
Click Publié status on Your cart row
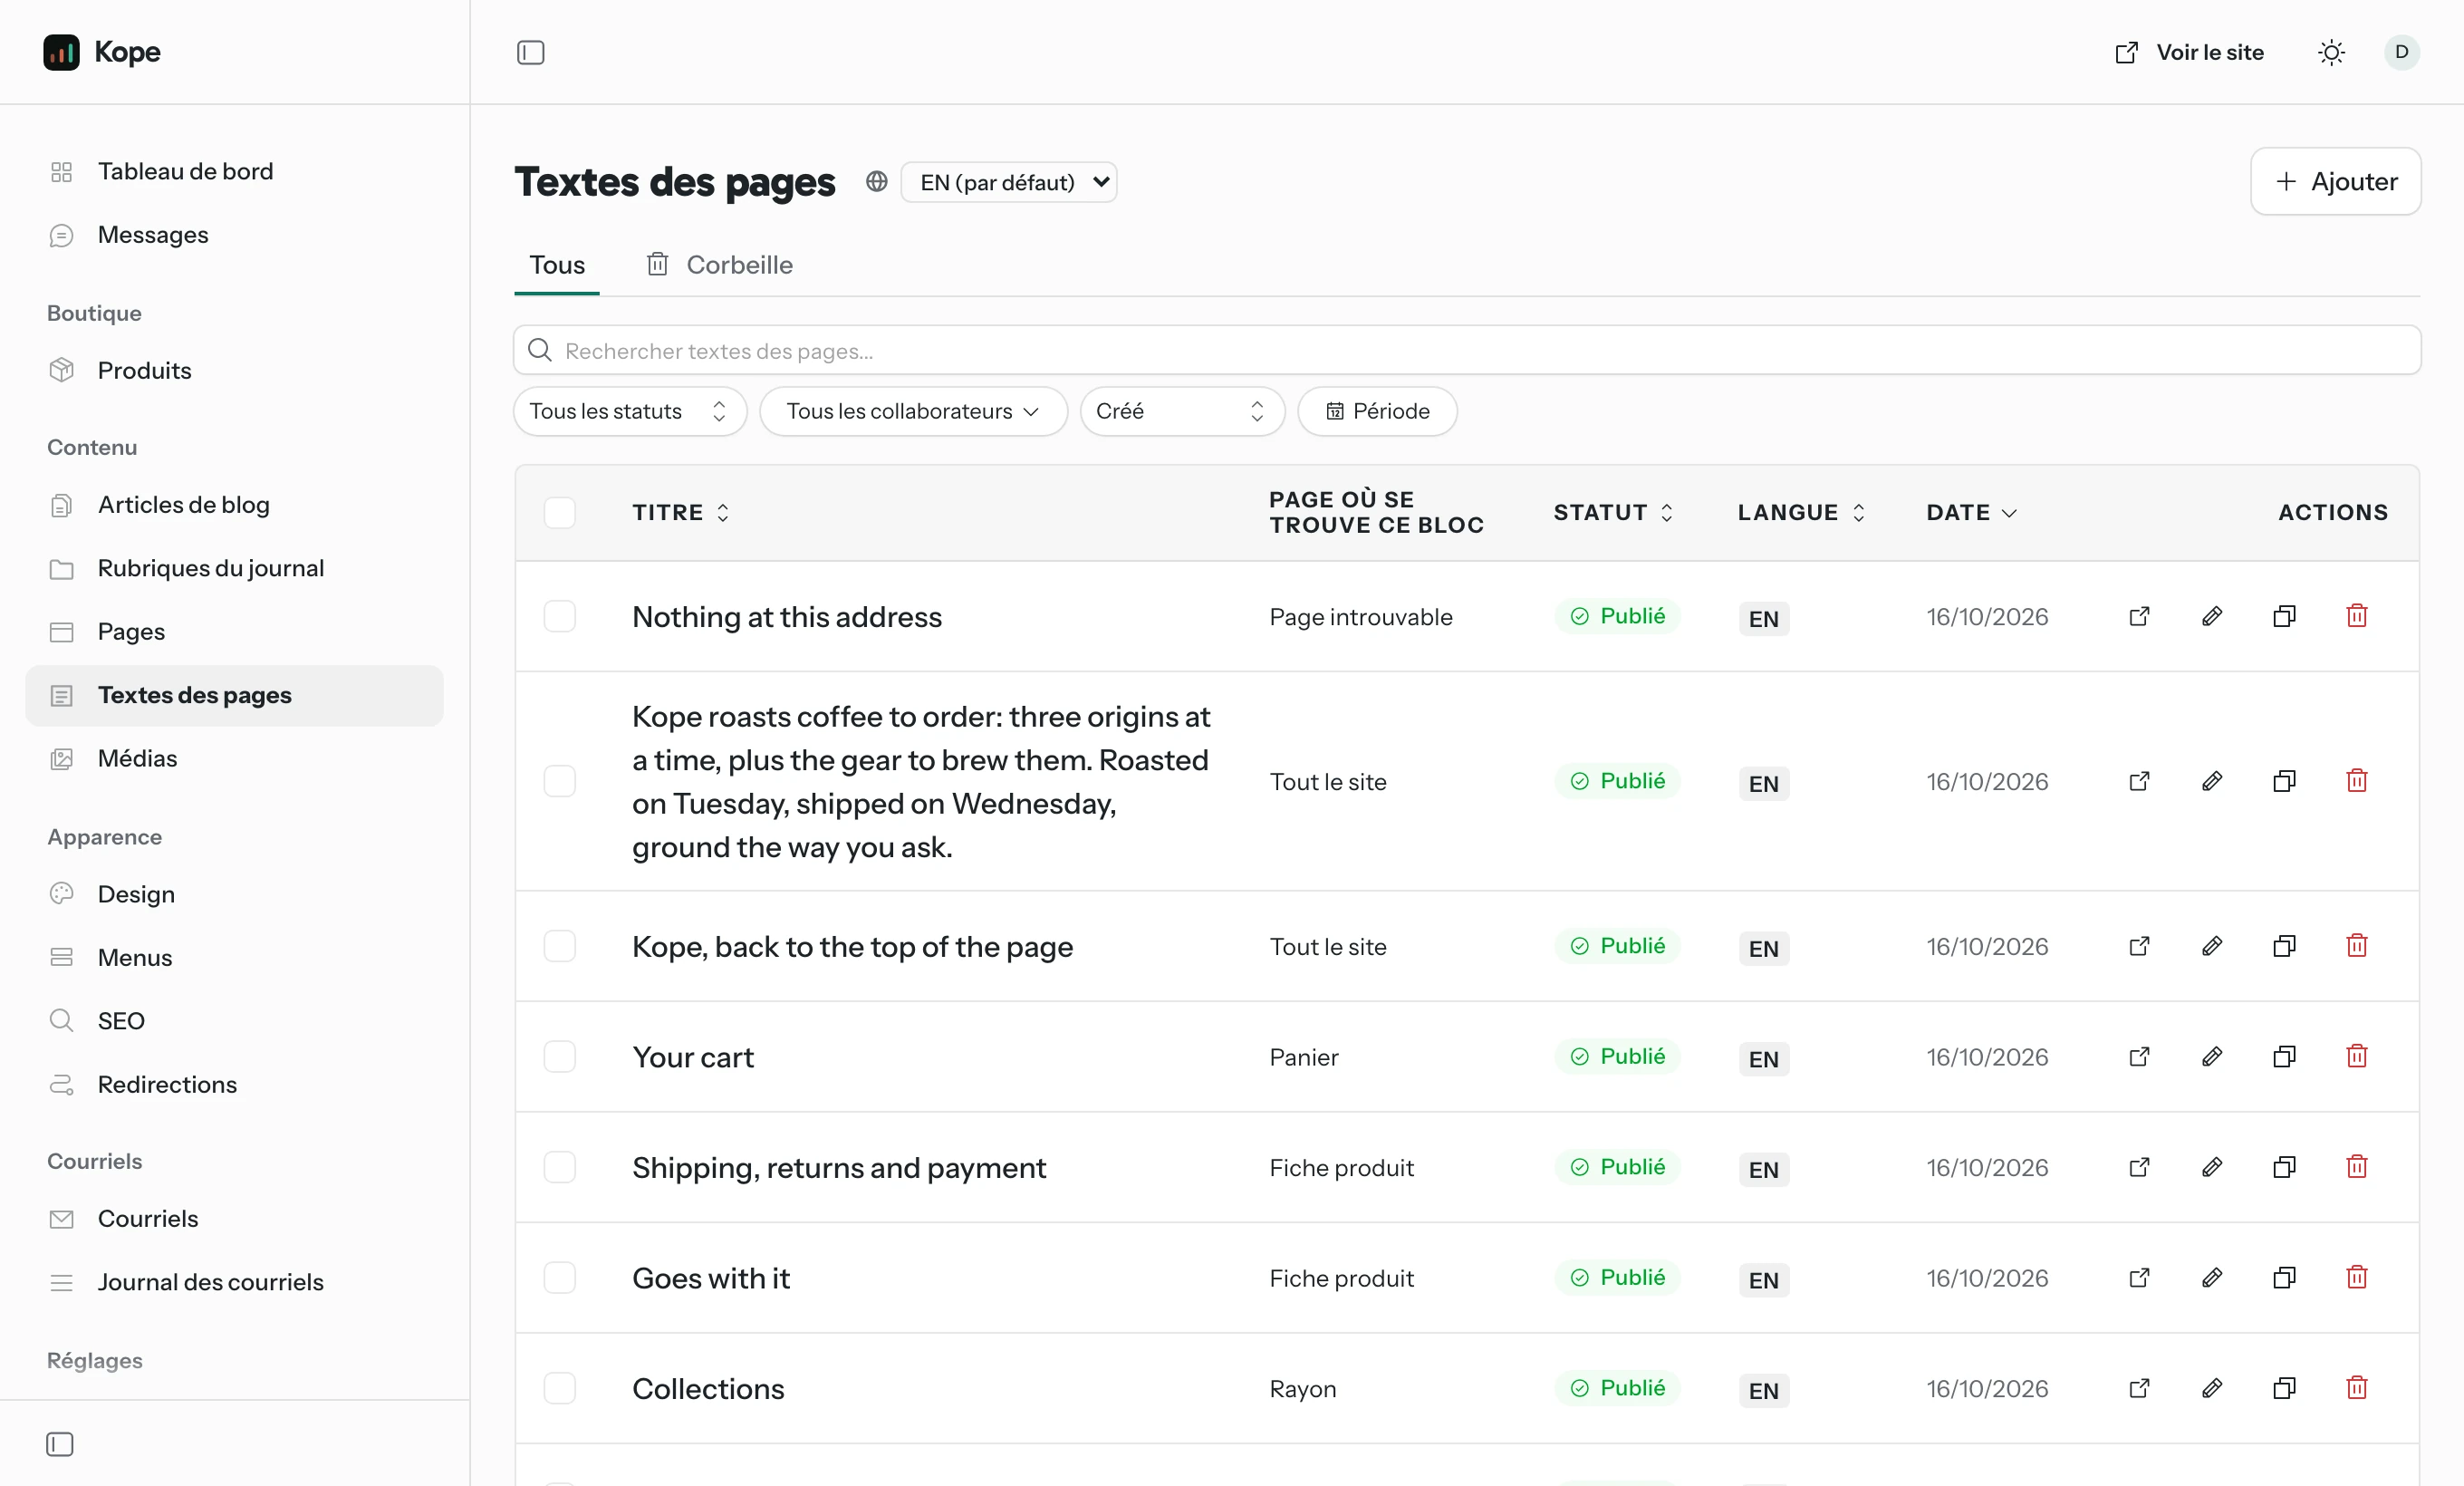click(1617, 1056)
